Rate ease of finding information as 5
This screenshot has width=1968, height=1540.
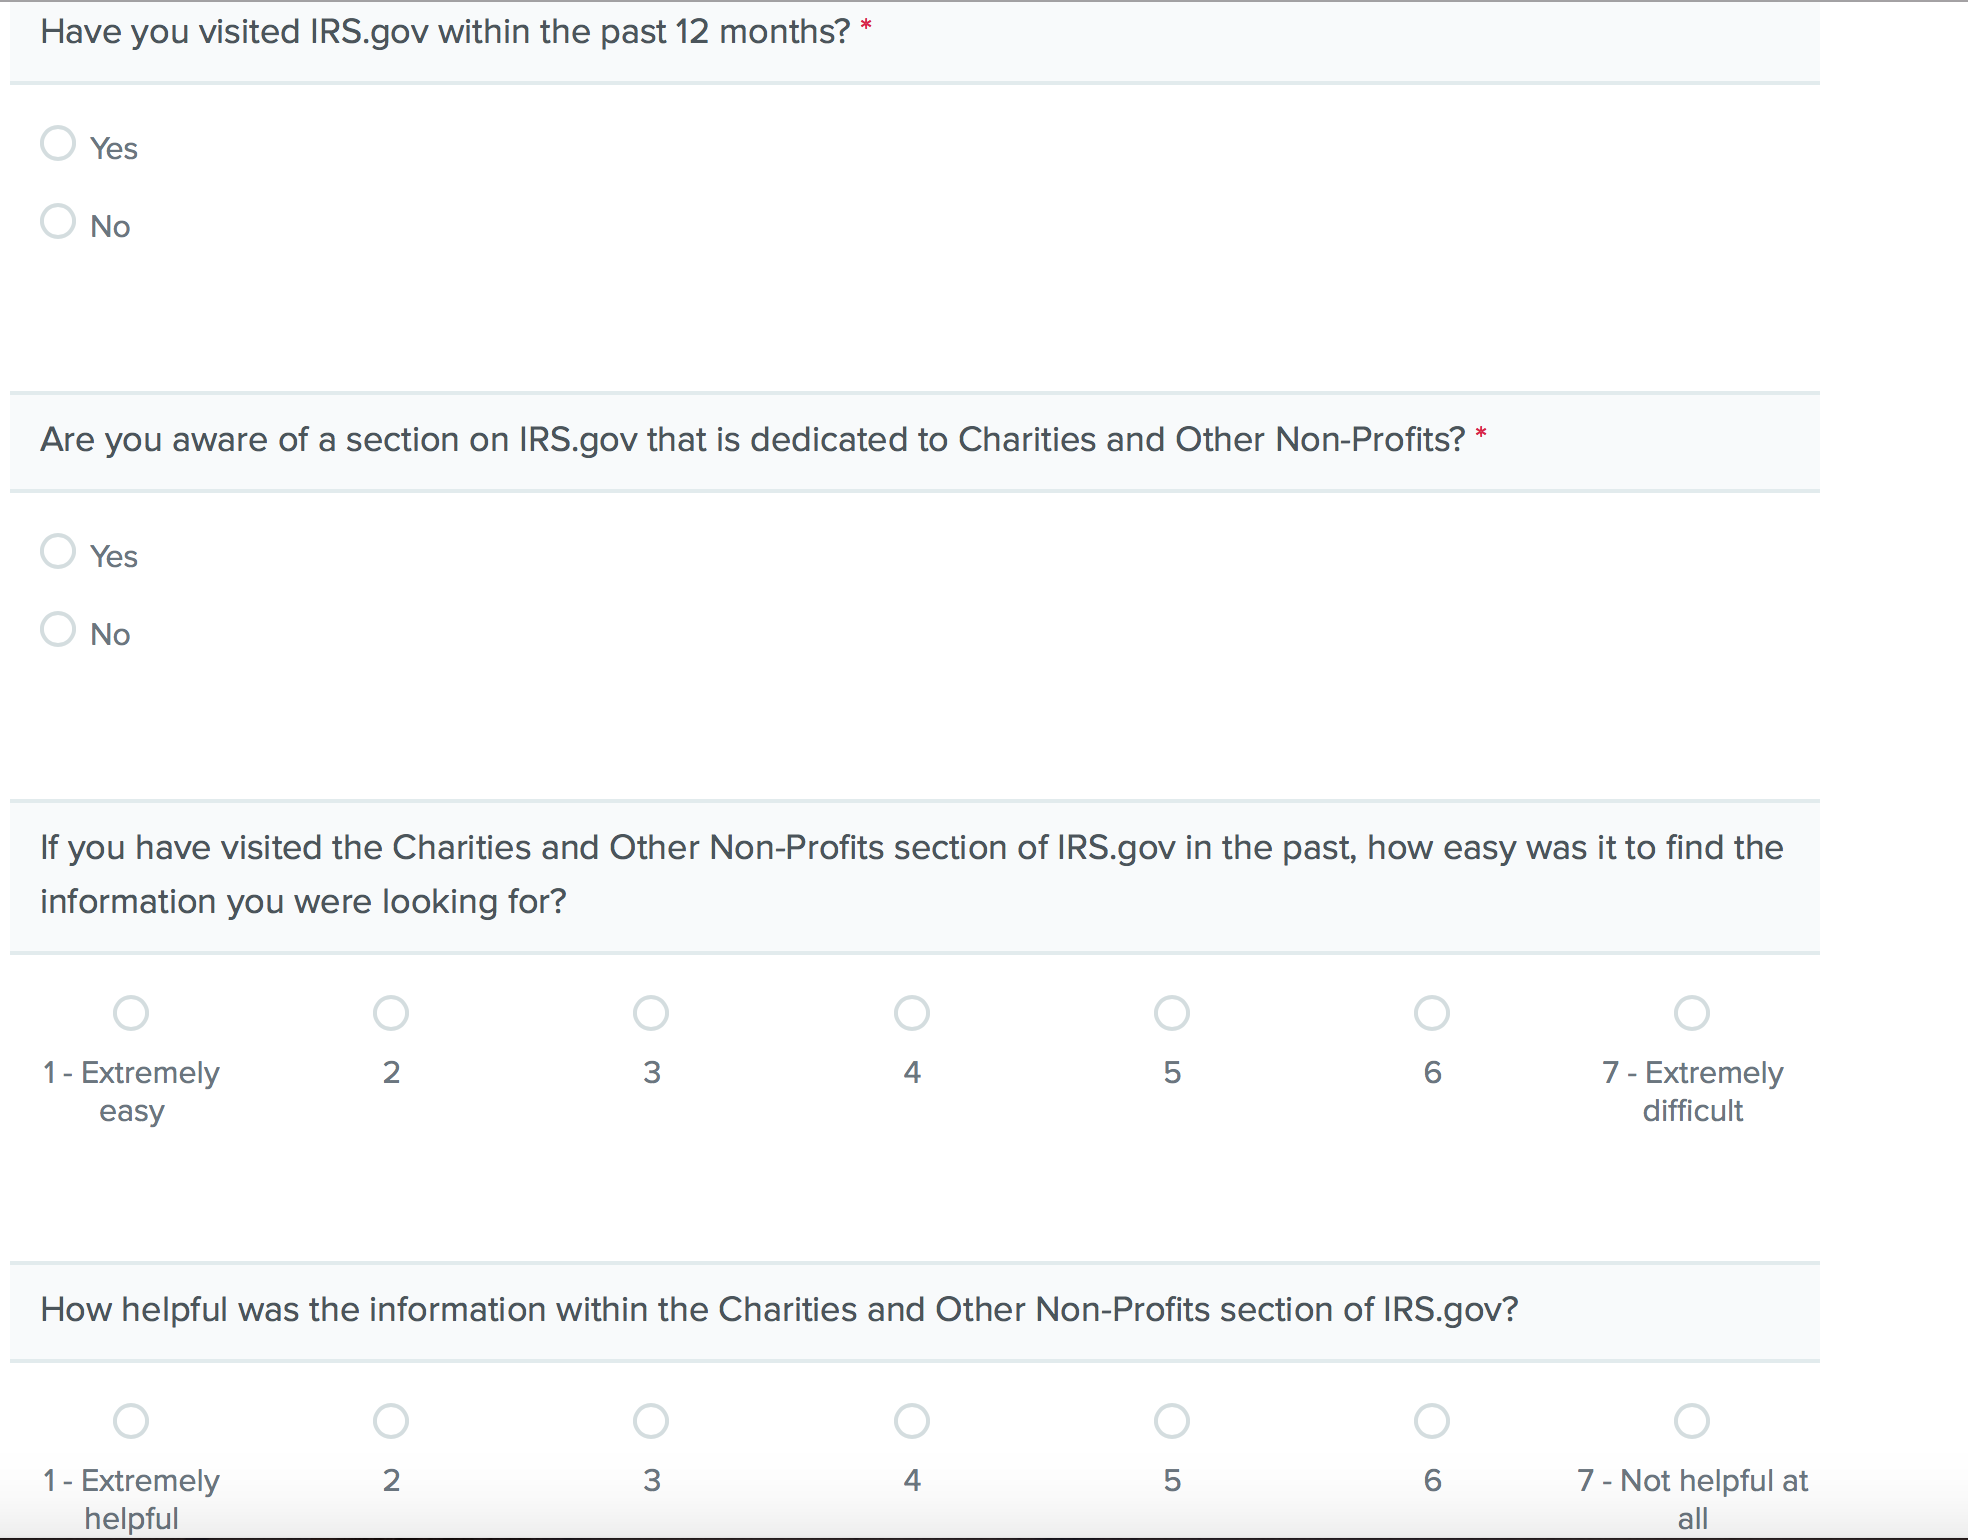(x=1172, y=1013)
